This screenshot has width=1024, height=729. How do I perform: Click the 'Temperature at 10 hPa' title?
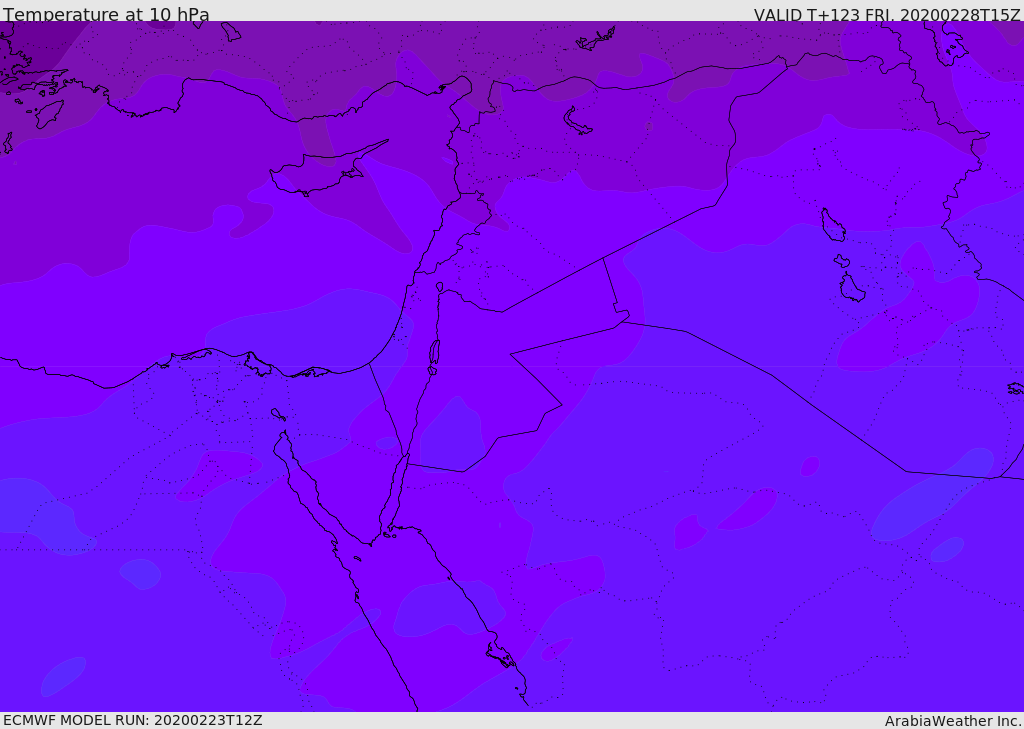pyautogui.click(x=106, y=15)
